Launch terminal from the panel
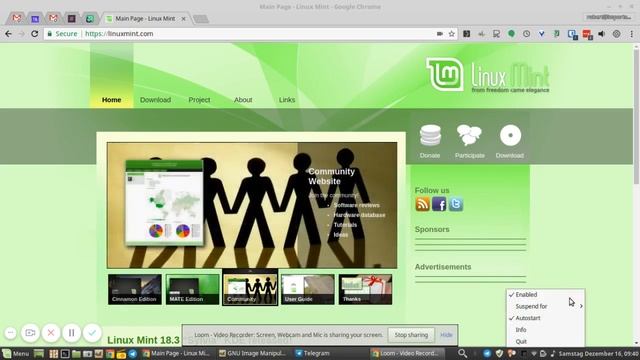Image resolution: width=640 pixels, height=360 pixels. [65, 354]
